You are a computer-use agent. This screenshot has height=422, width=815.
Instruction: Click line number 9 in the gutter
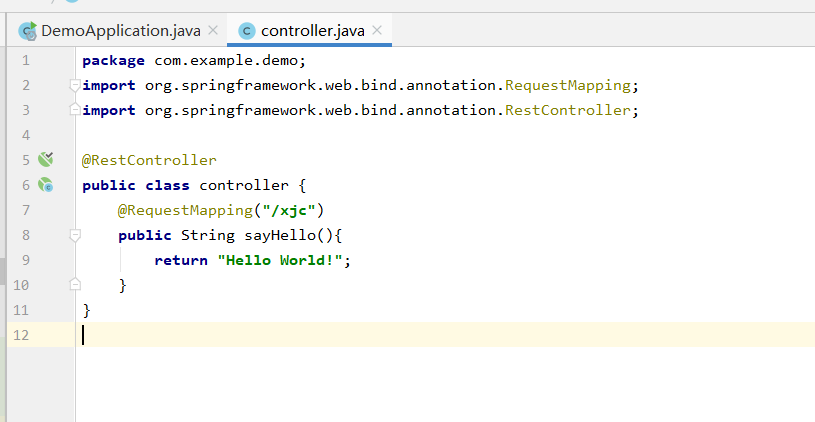(26, 260)
